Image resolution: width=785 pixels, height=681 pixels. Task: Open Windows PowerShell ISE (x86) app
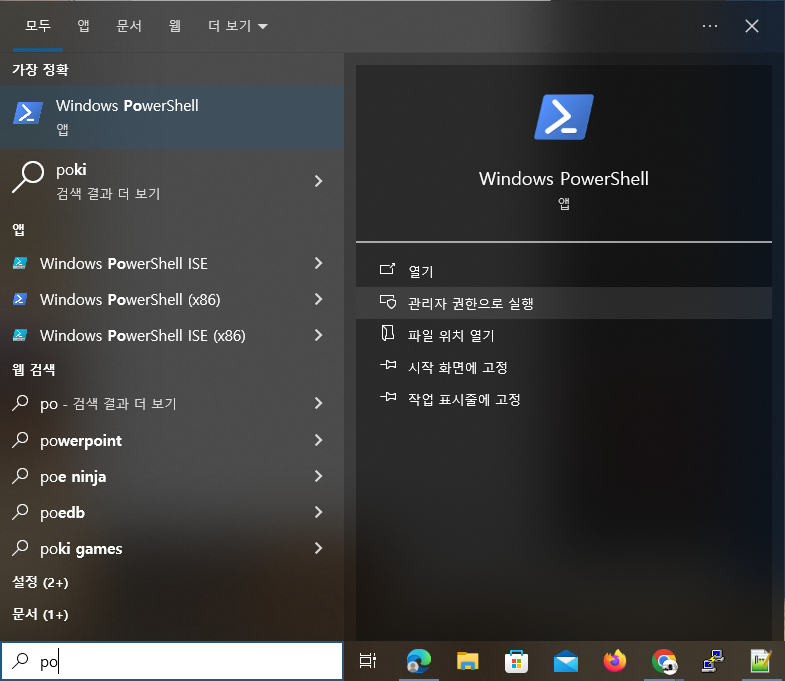172,335
